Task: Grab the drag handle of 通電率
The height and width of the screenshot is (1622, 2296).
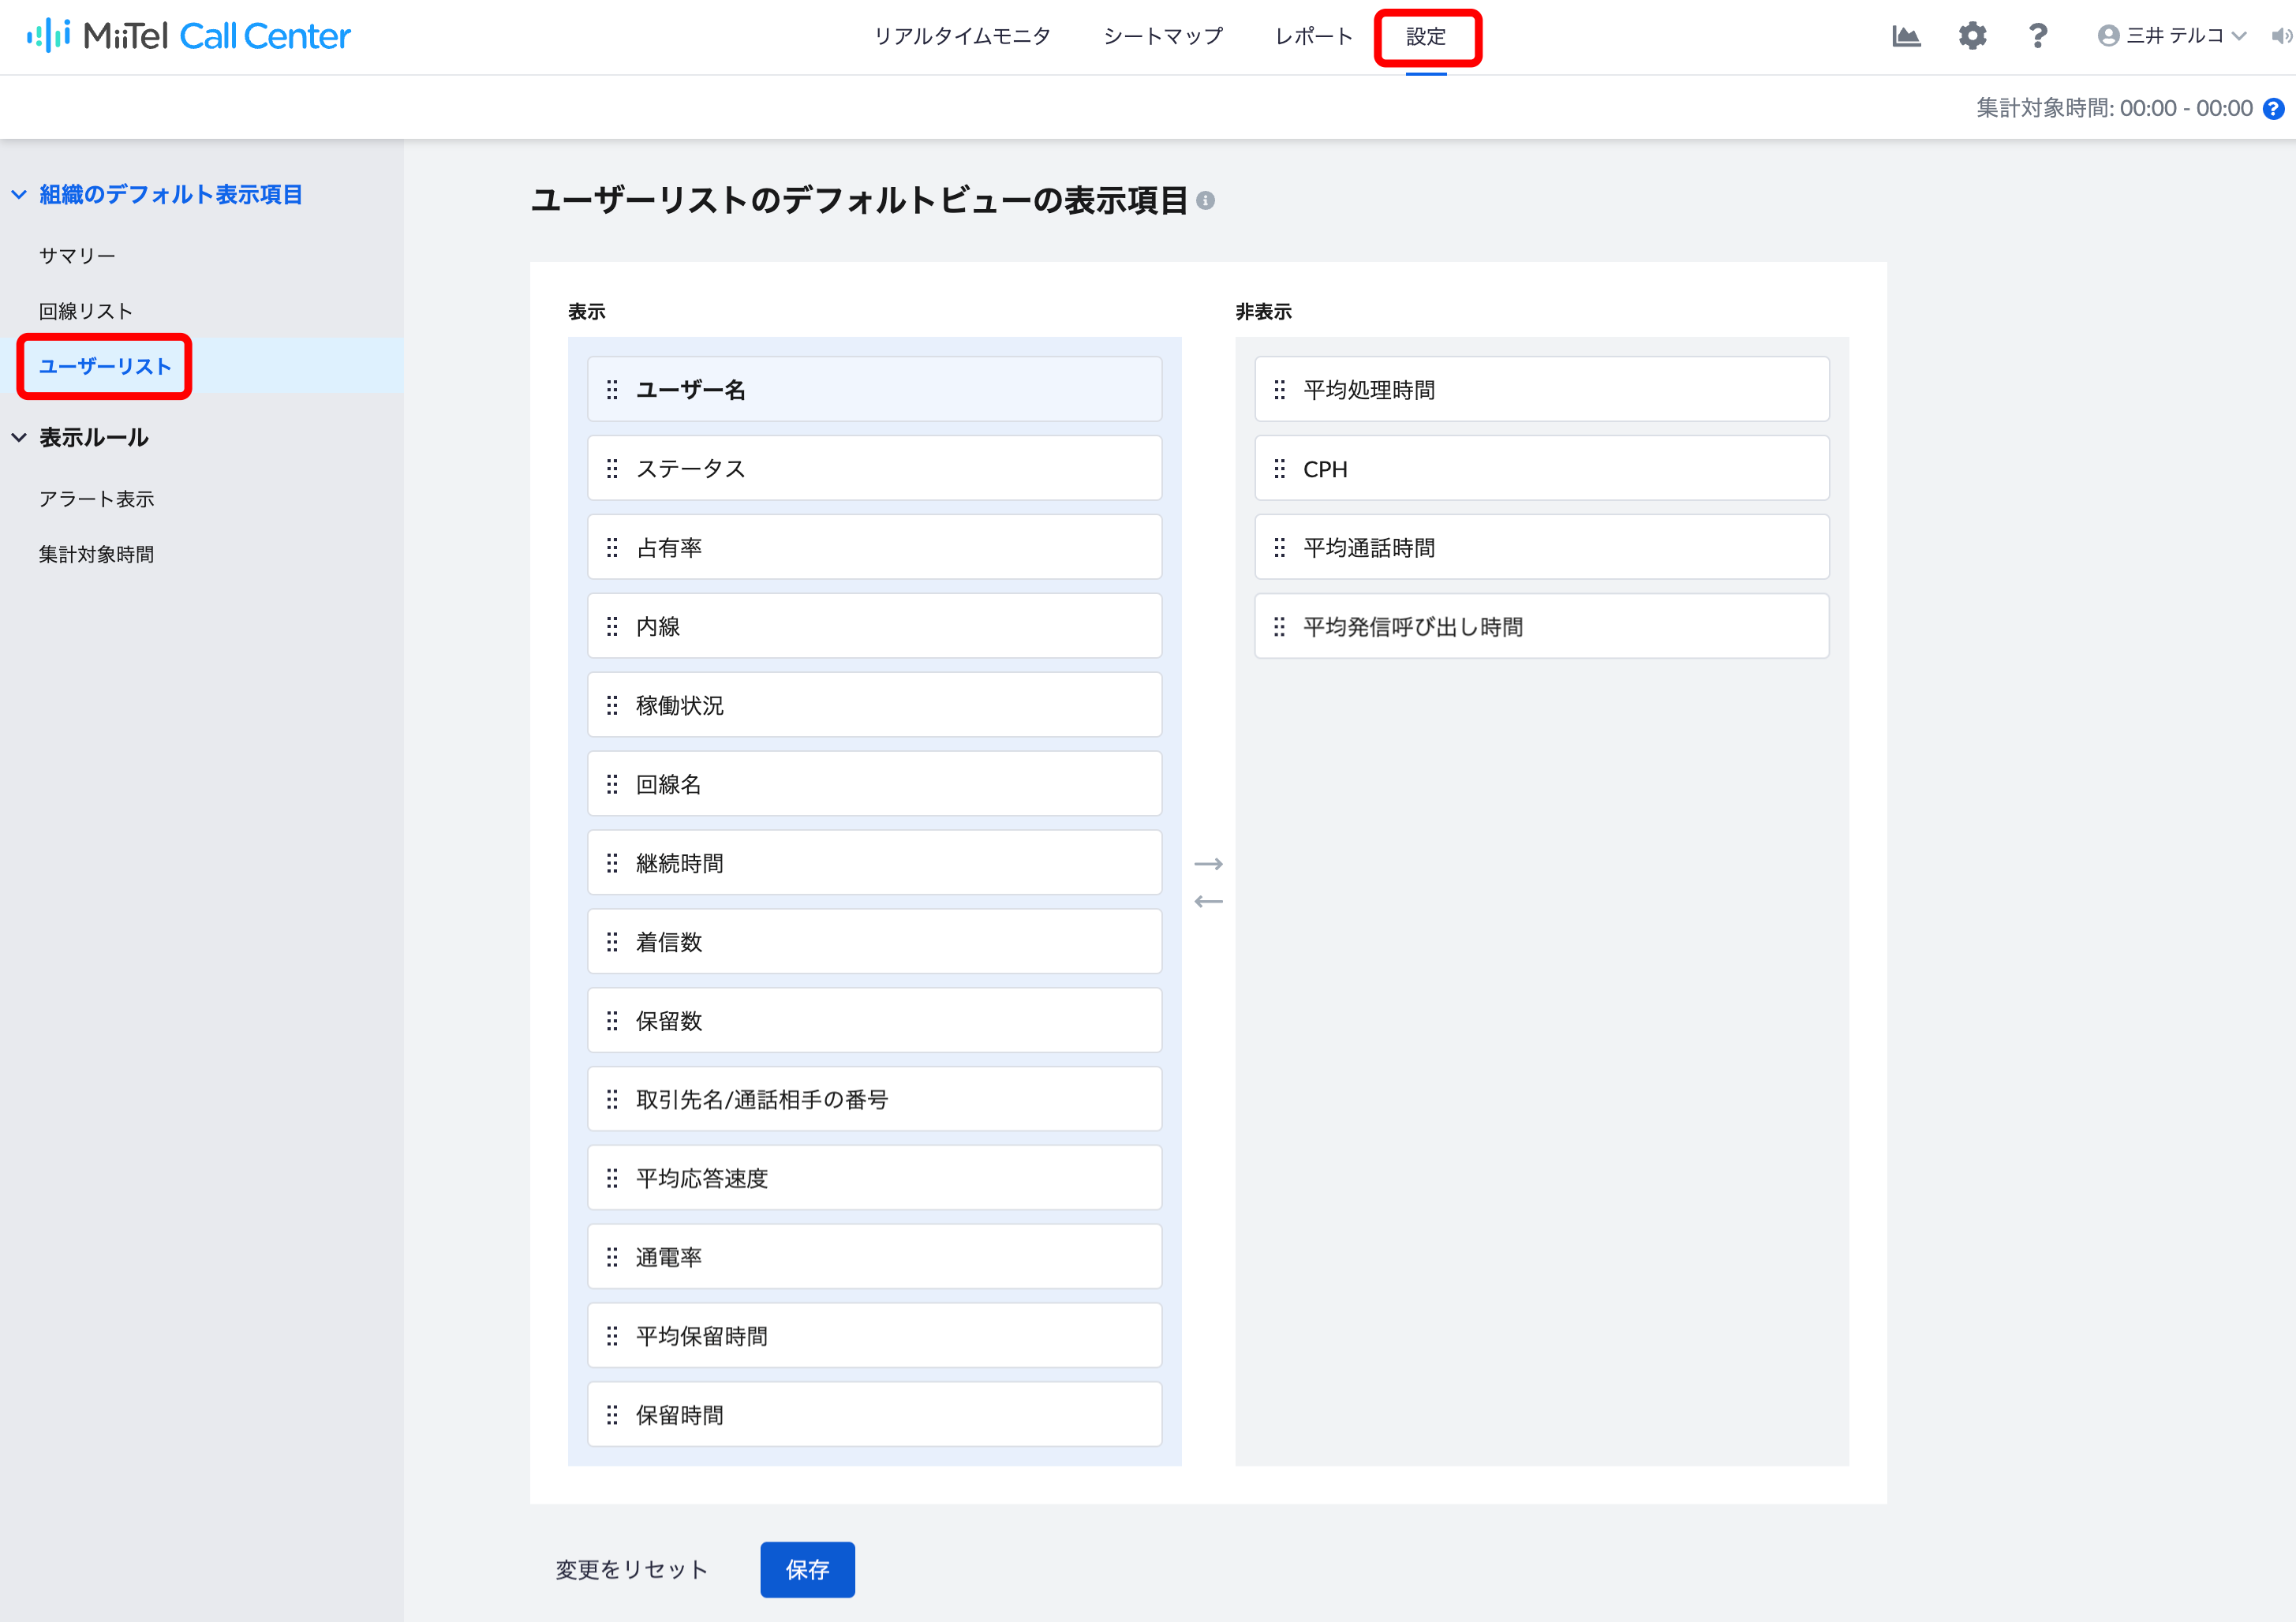Action: [612, 1258]
